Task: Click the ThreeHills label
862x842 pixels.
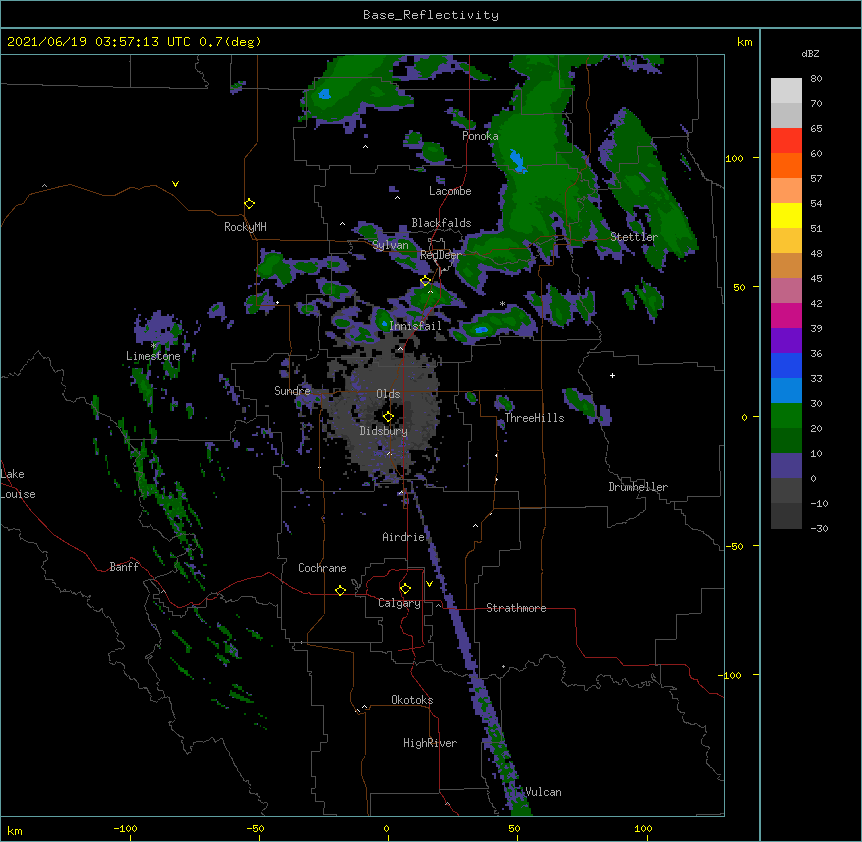Action: coord(535,418)
